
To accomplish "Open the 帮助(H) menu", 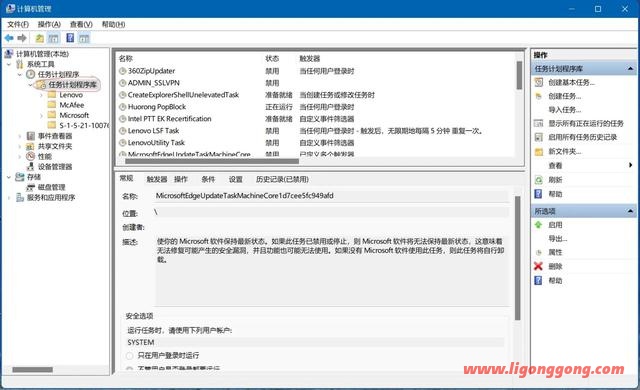I will pyautogui.click(x=113, y=24).
